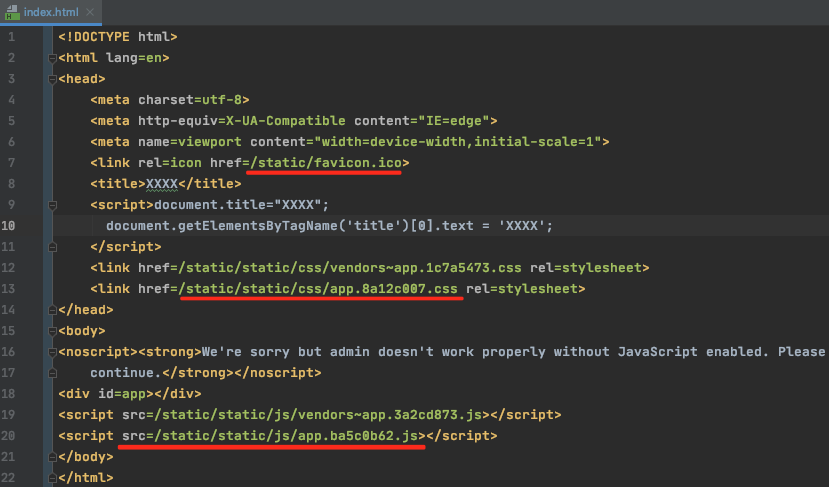
Task: Click the <body> tag text on line 15
Action: point(82,331)
